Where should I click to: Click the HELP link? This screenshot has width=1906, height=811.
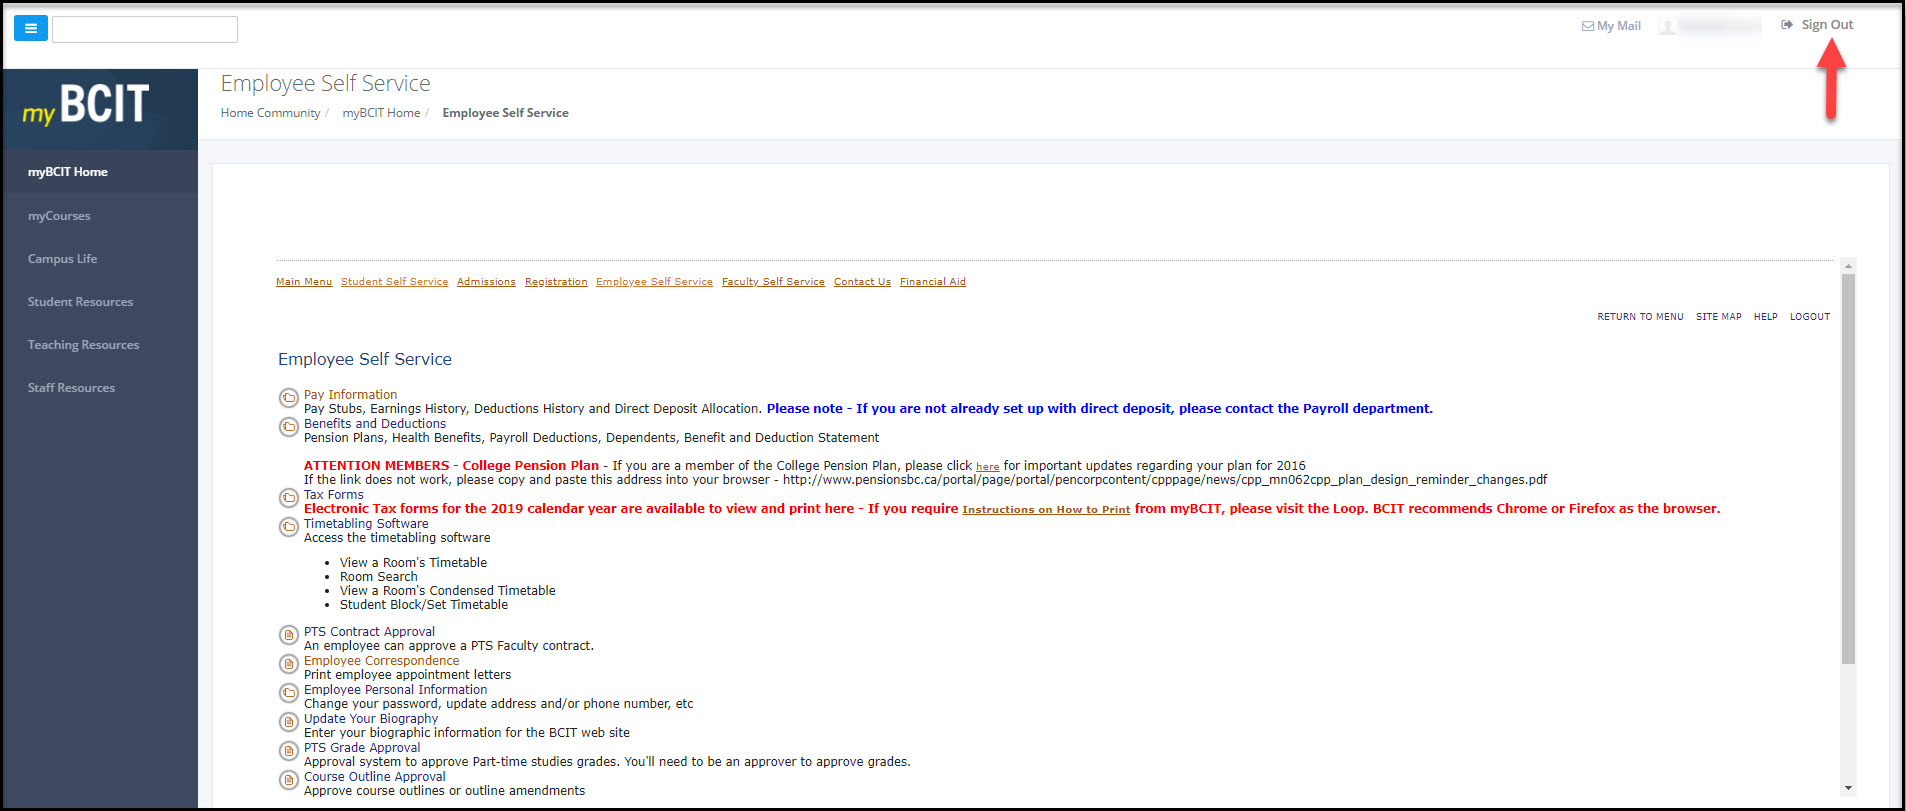1766,317
